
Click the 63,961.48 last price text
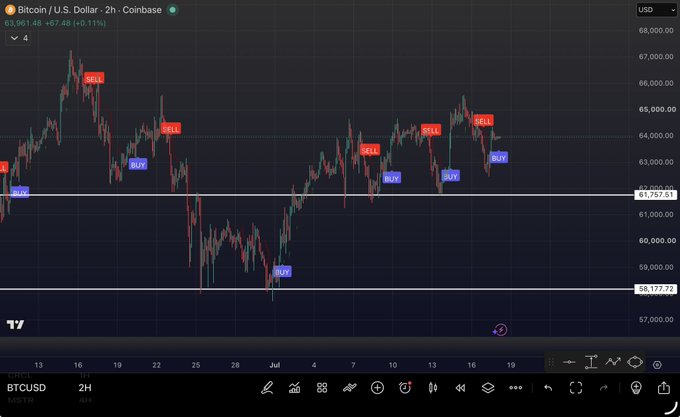(x=23, y=23)
